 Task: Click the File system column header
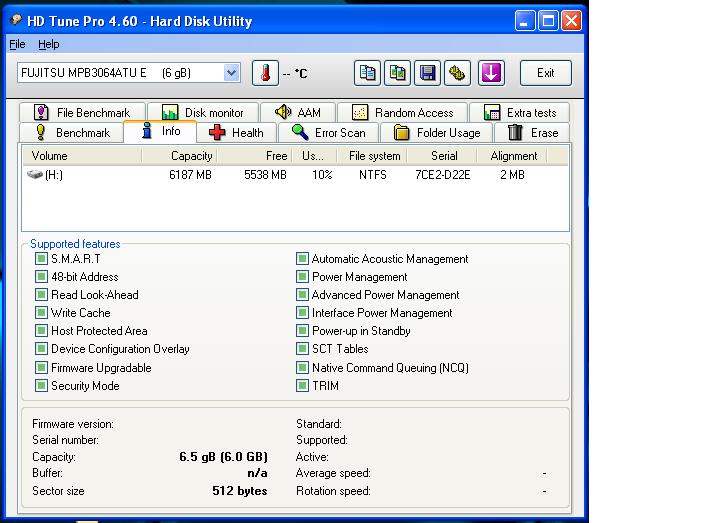click(372, 156)
